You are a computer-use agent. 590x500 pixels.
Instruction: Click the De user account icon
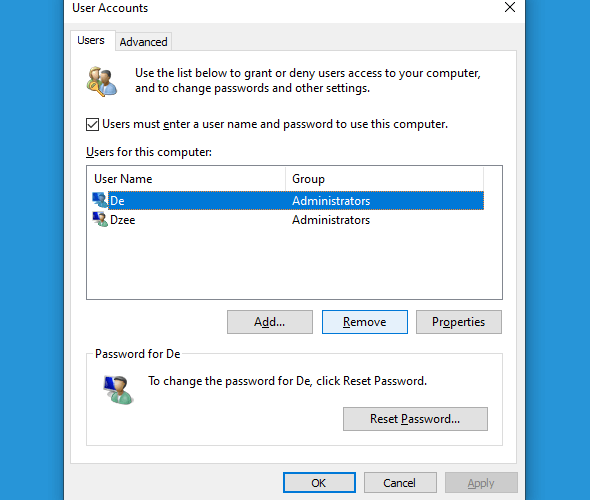pos(100,200)
